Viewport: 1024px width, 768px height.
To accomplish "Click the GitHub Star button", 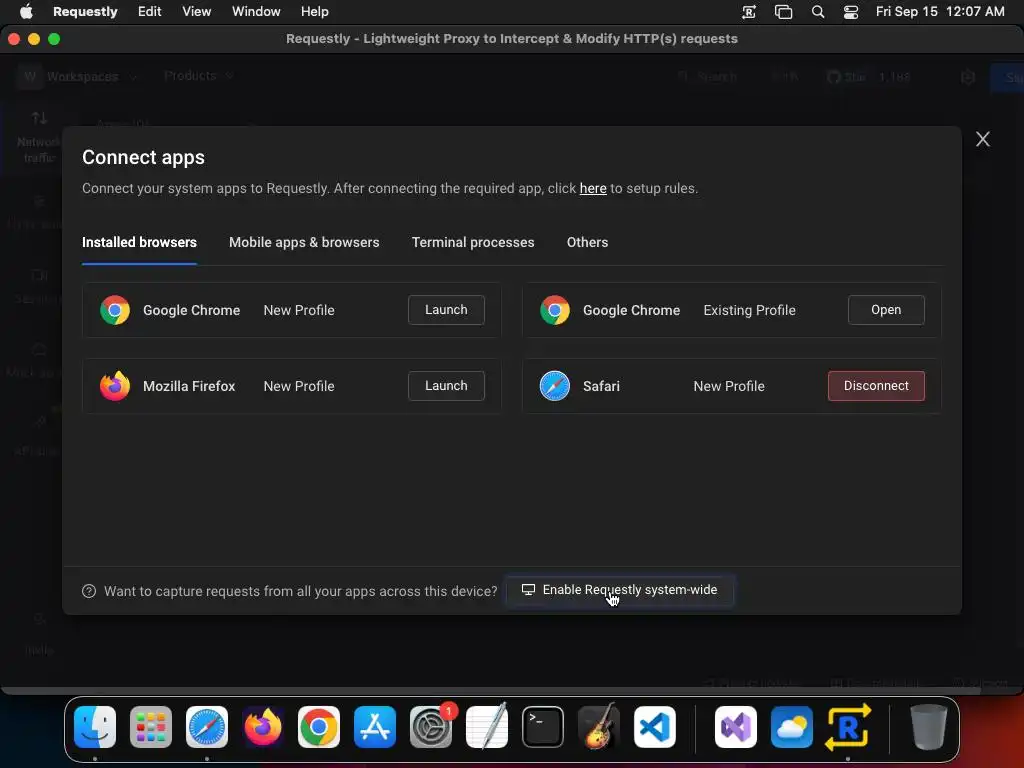I will pyautogui.click(x=869, y=77).
